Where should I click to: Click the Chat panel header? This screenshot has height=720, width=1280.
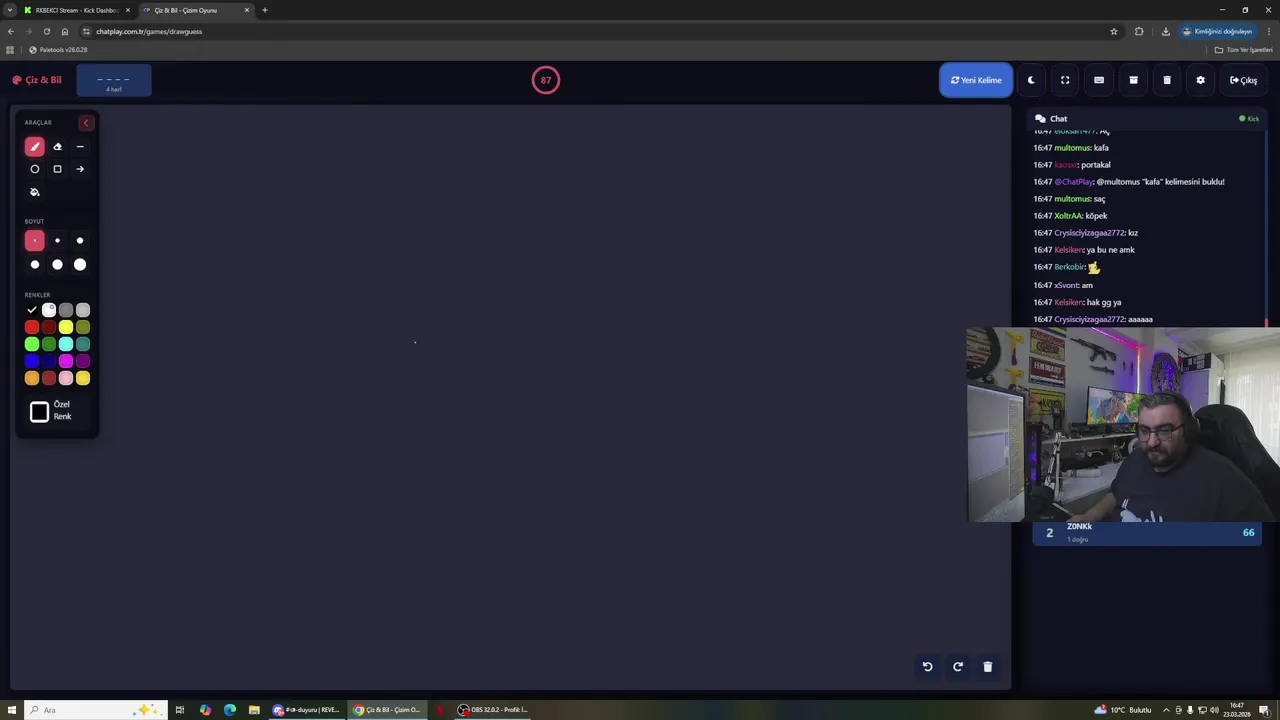pos(1148,119)
